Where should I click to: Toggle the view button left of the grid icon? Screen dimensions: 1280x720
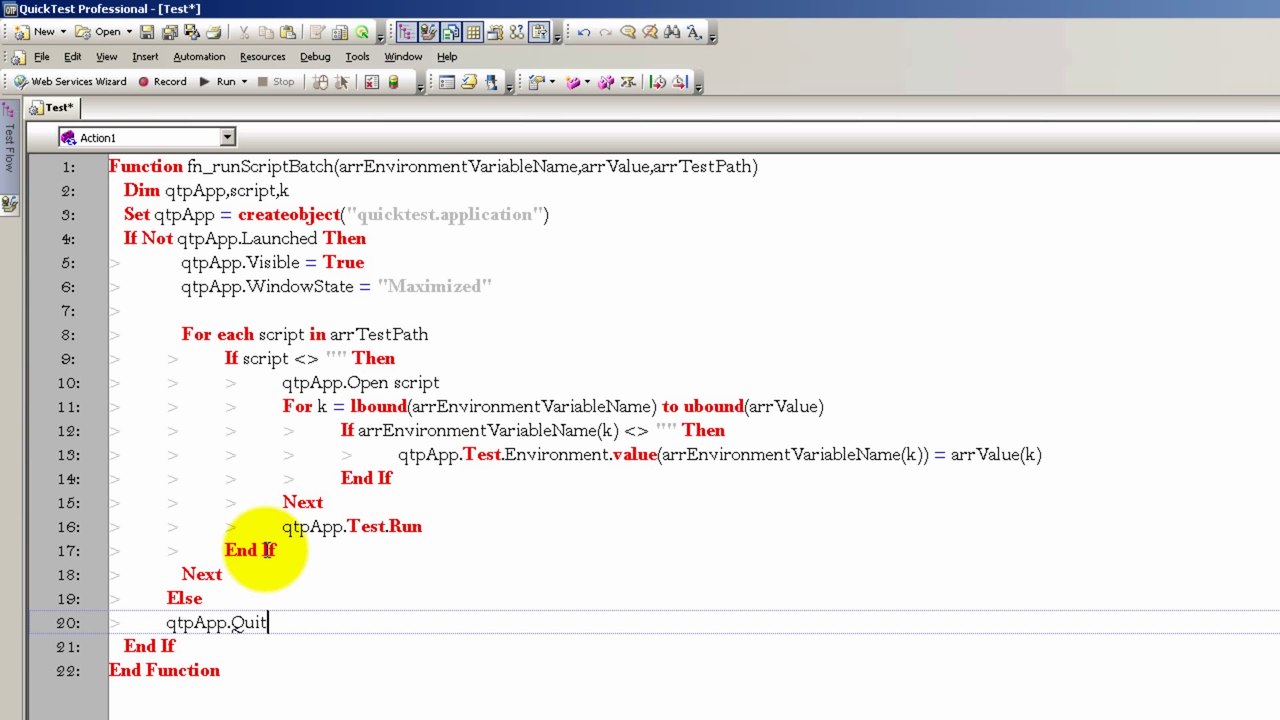click(451, 32)
